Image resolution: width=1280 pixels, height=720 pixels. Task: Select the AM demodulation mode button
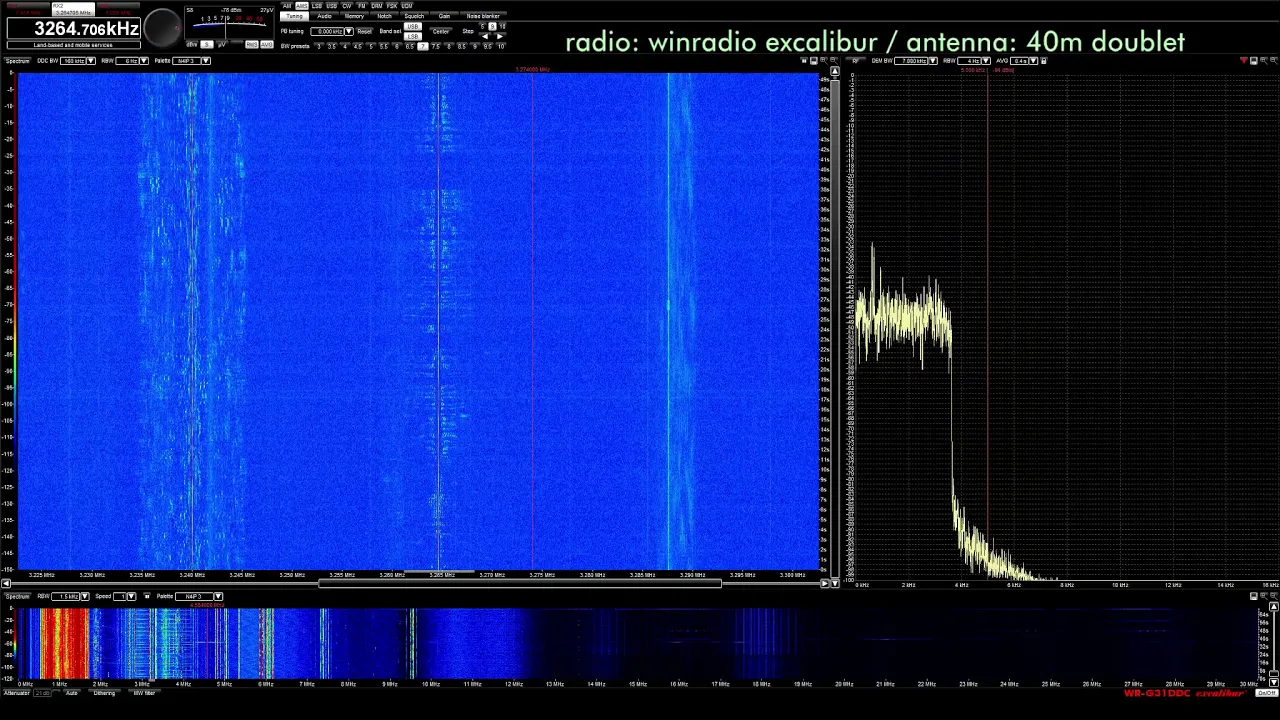tap(287, 5)
